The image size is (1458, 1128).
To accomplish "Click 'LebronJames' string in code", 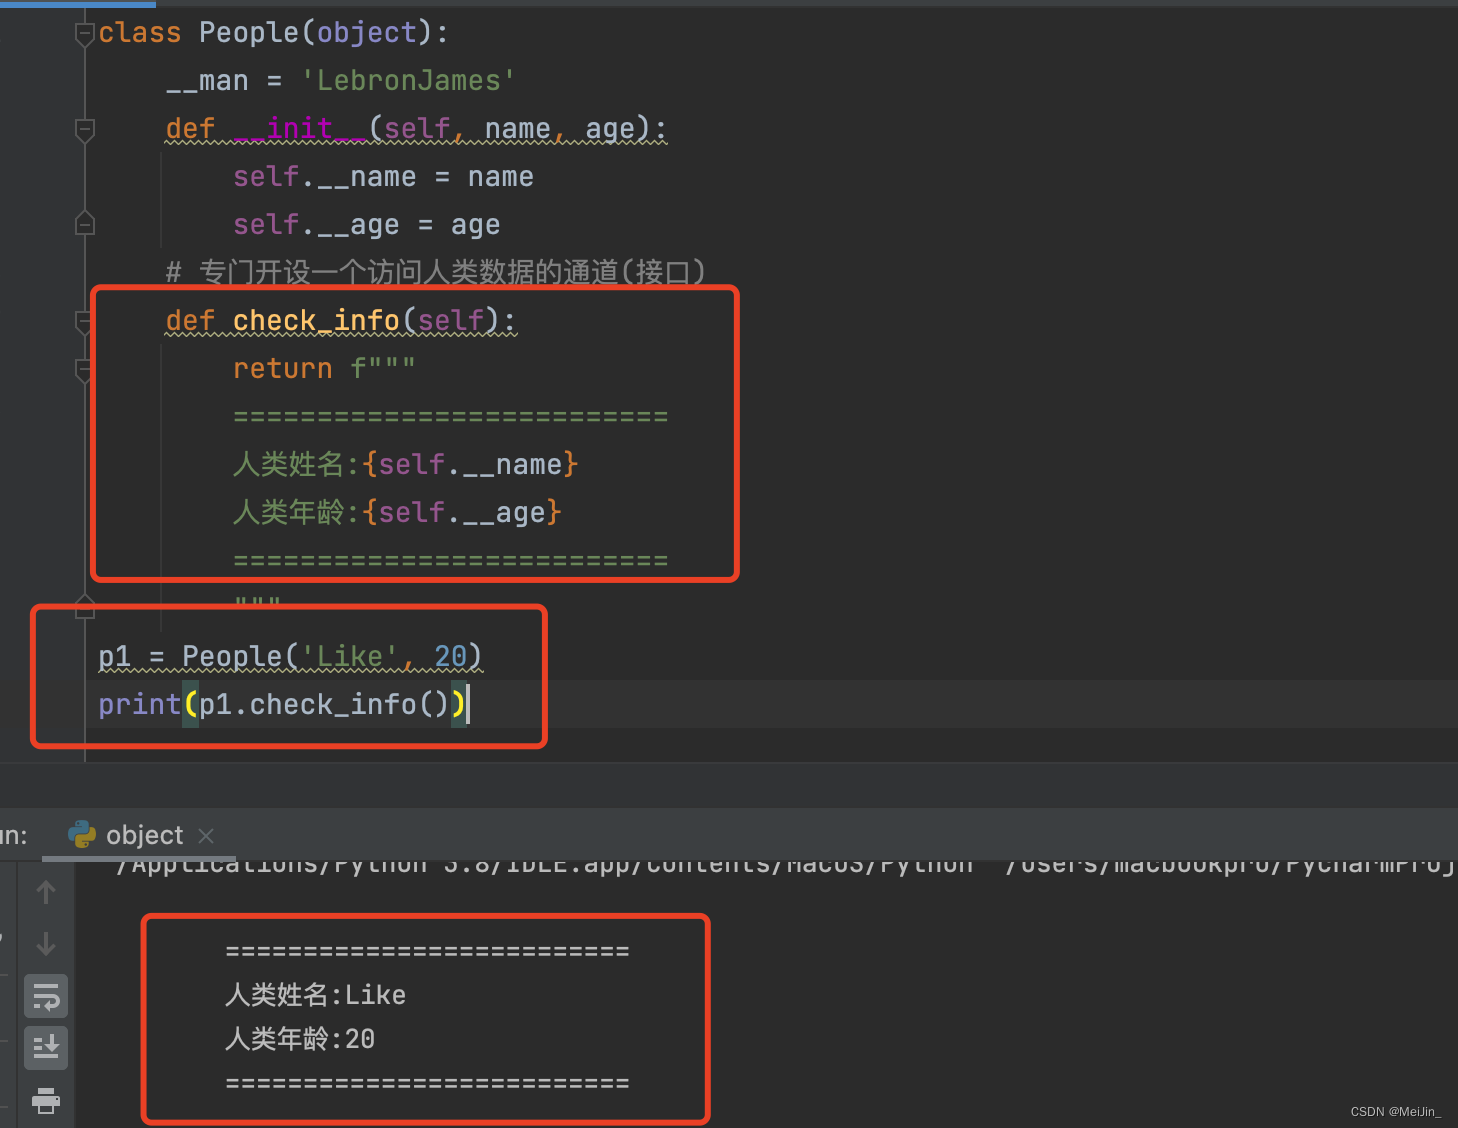I will click(408, 81).
